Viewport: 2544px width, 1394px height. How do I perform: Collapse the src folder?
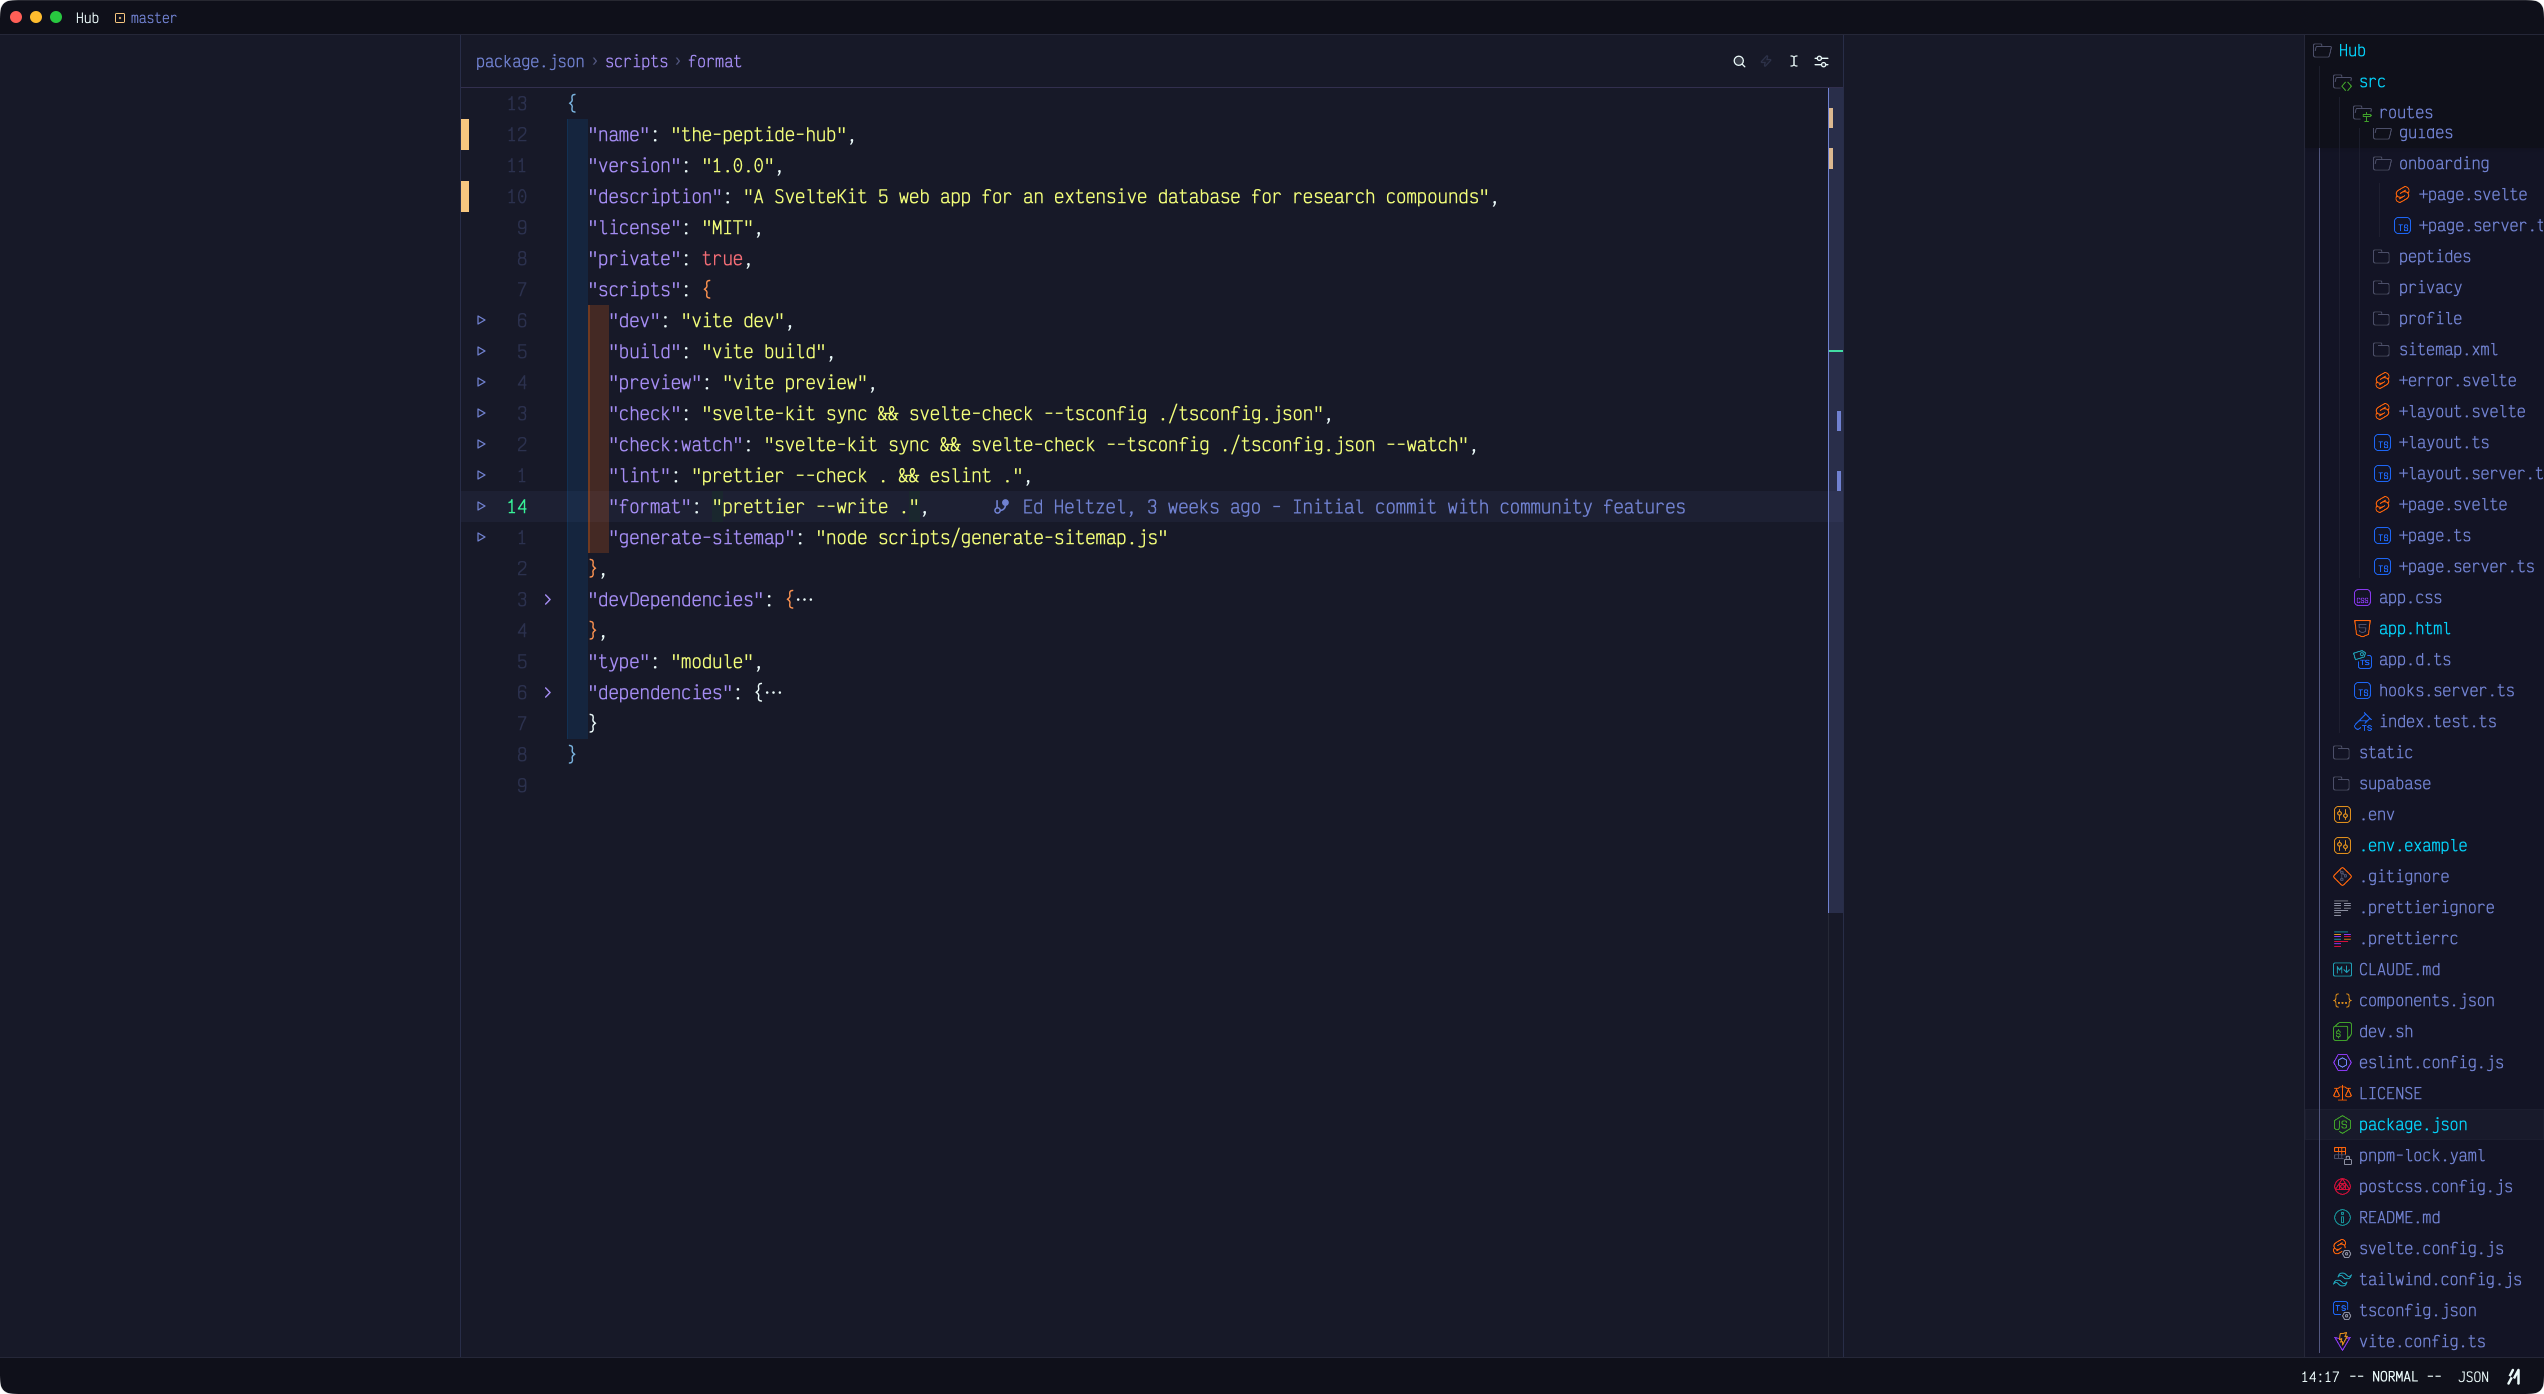tap(2359, 82)
